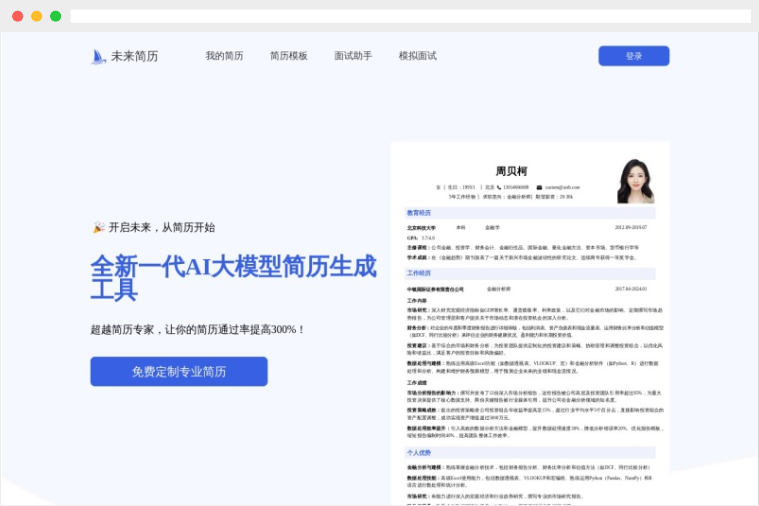Open 面试助手 from the nav bar
The height and width of the screenshot is (506, 759).
[x=353, y=56]
